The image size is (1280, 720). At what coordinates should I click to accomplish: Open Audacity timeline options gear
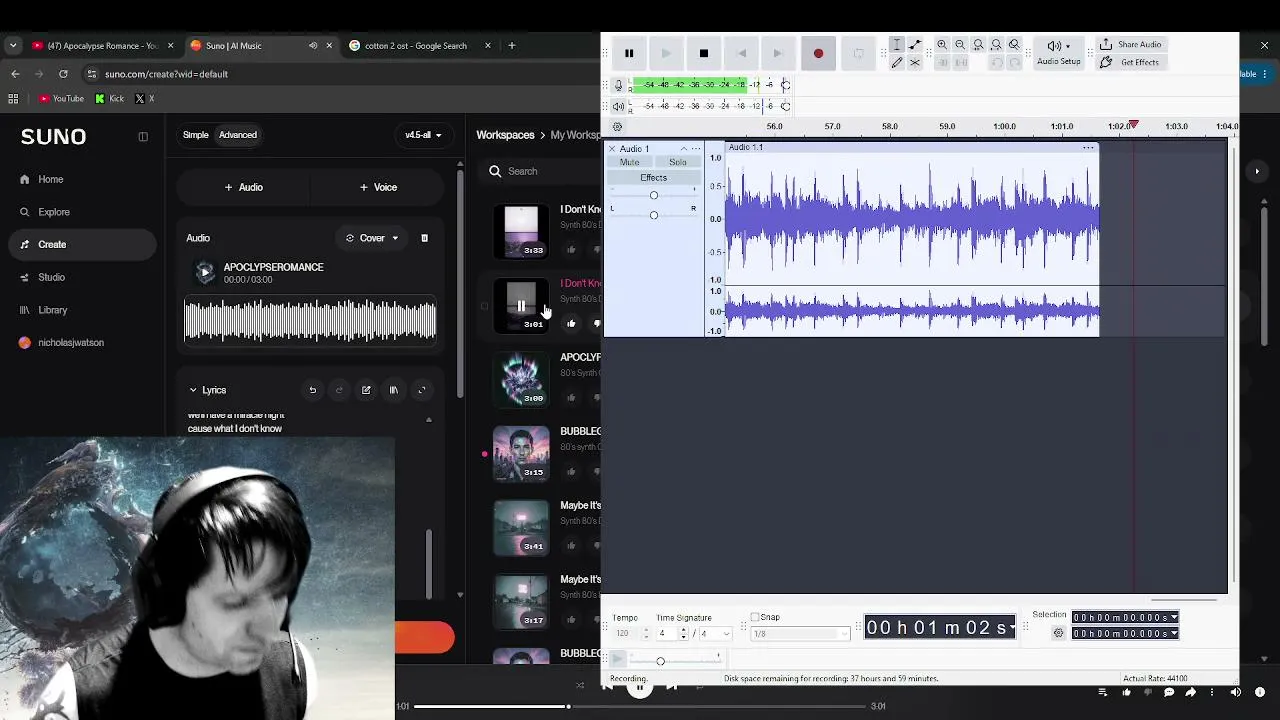(617, 127)
